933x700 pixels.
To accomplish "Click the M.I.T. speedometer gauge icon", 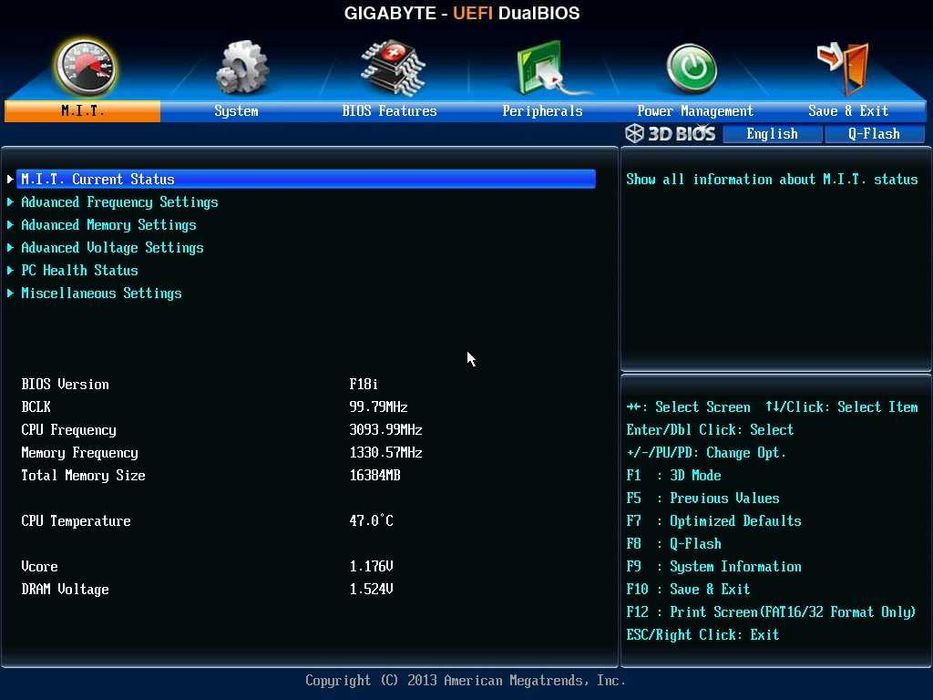I will click(86, 67).
